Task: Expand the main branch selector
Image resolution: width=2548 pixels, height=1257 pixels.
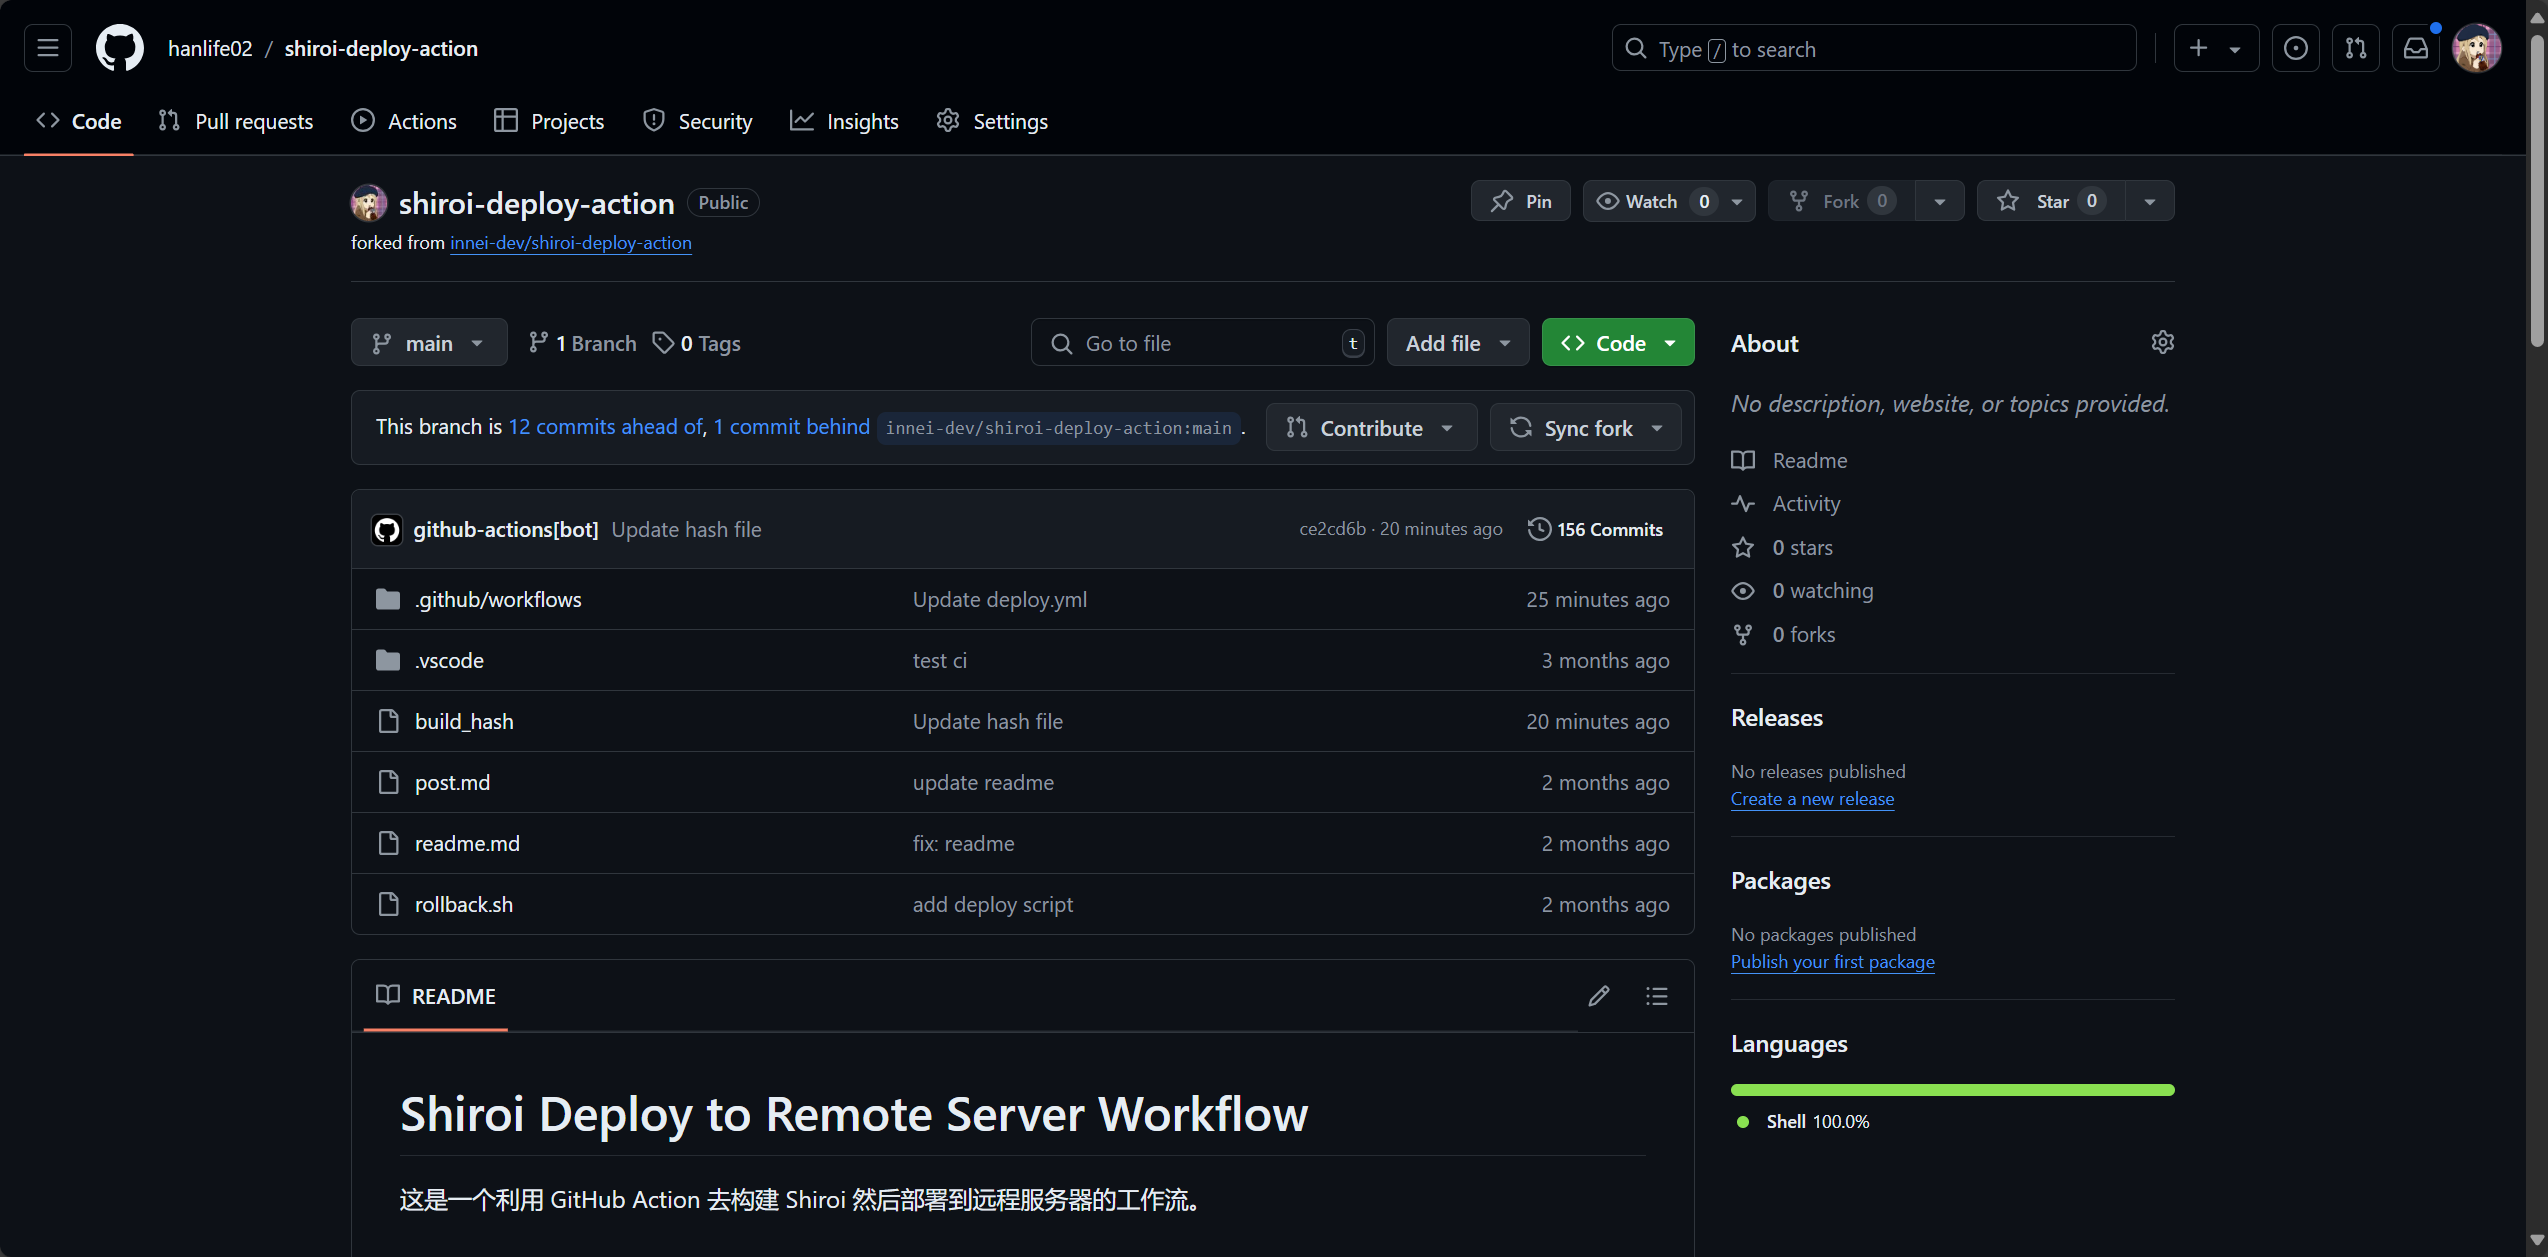Action: pos(428,343)
